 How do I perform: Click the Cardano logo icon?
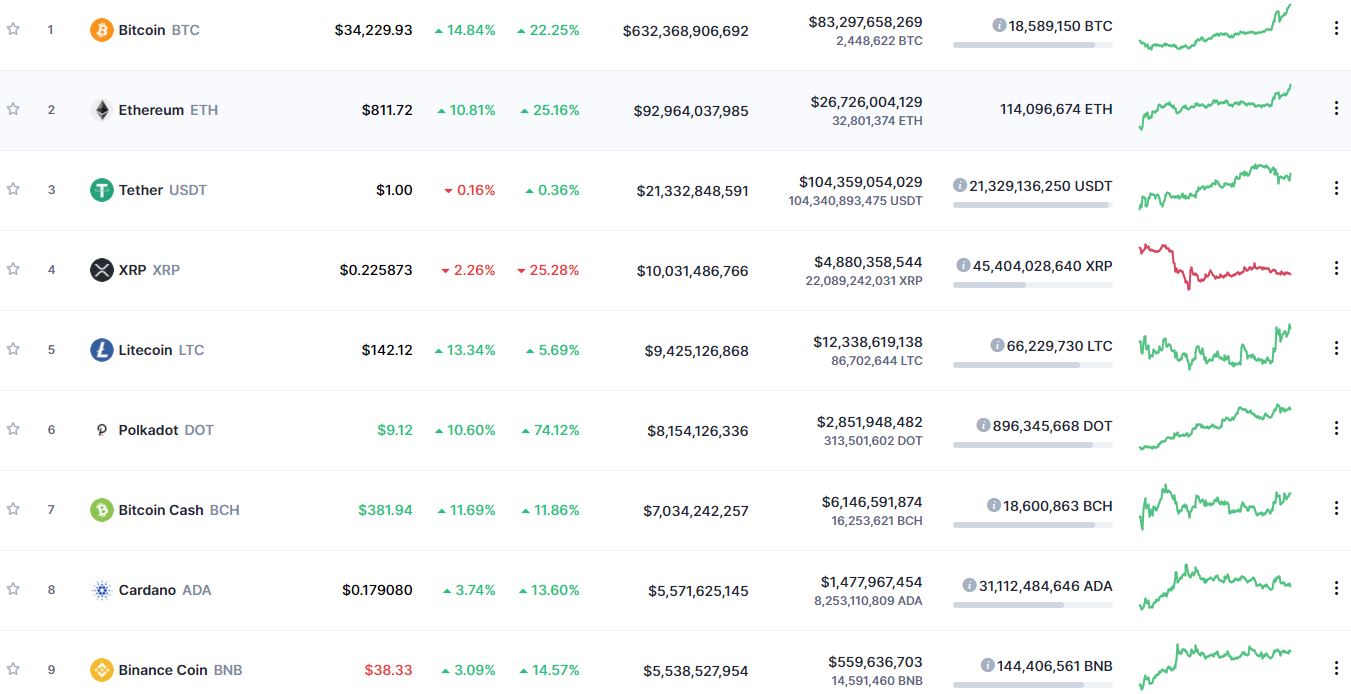point(102,590)
